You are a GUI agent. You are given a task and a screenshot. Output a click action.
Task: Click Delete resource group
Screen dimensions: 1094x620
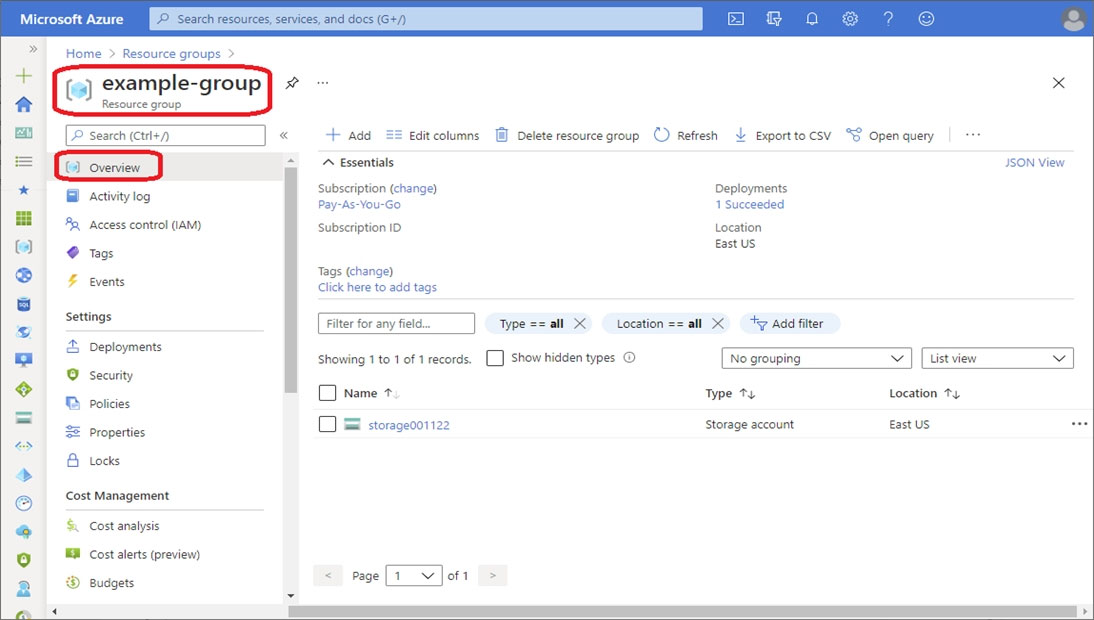click(x=567, y=135)
